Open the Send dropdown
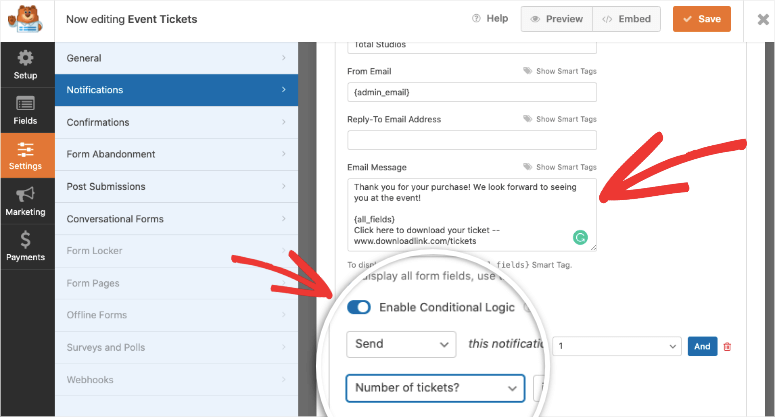 pos(401,344)
